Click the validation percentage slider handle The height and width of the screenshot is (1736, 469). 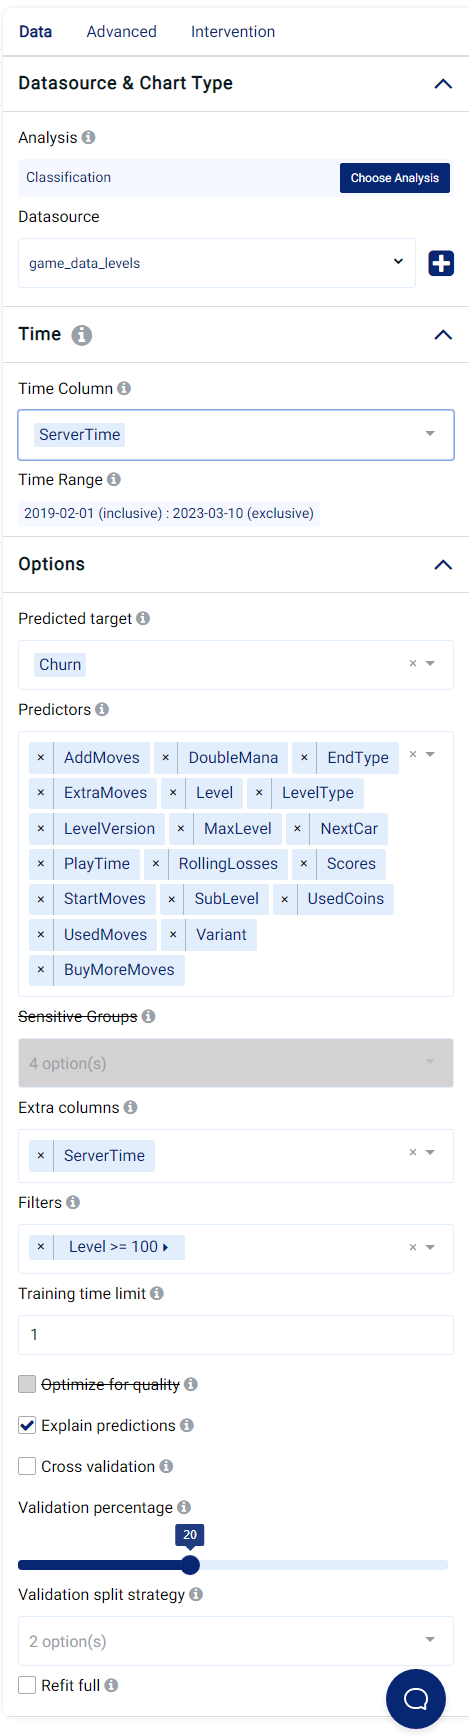pos(190,1565)
